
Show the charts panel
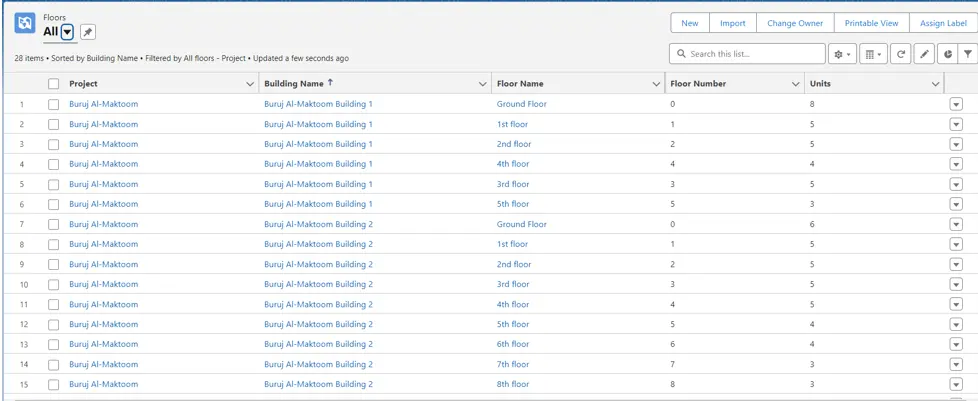point(947,54)
